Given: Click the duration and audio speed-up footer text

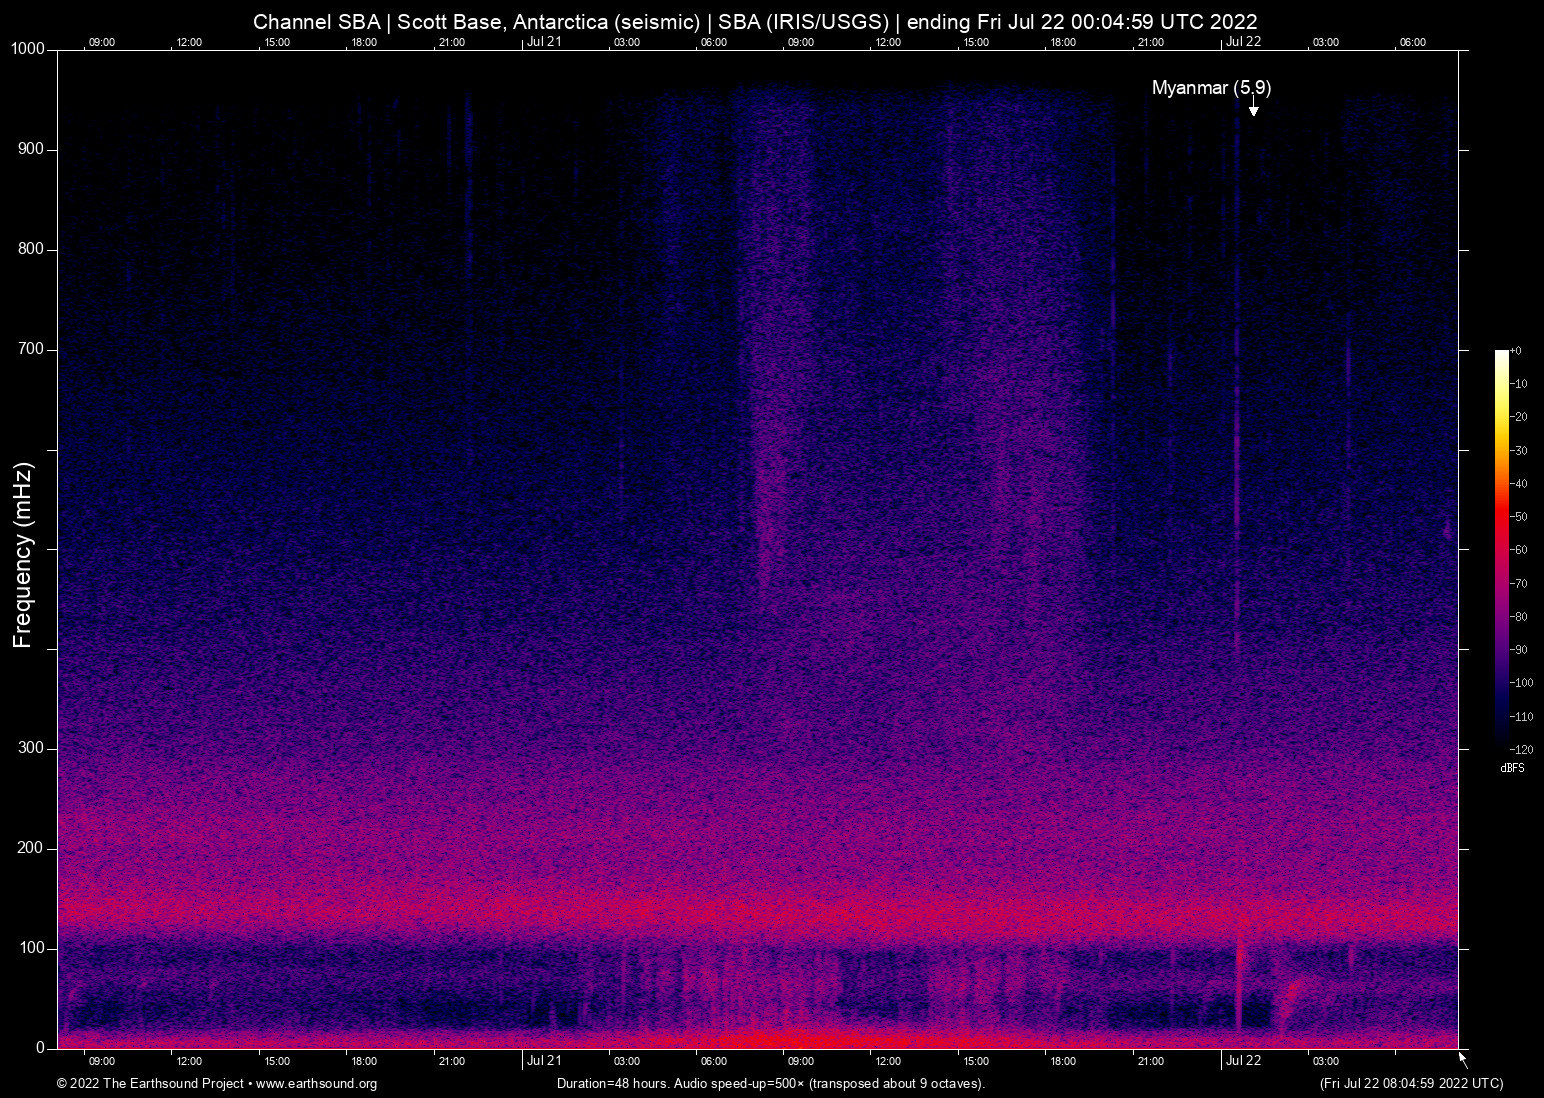Looking at the screenshot, I should 770,1084.
